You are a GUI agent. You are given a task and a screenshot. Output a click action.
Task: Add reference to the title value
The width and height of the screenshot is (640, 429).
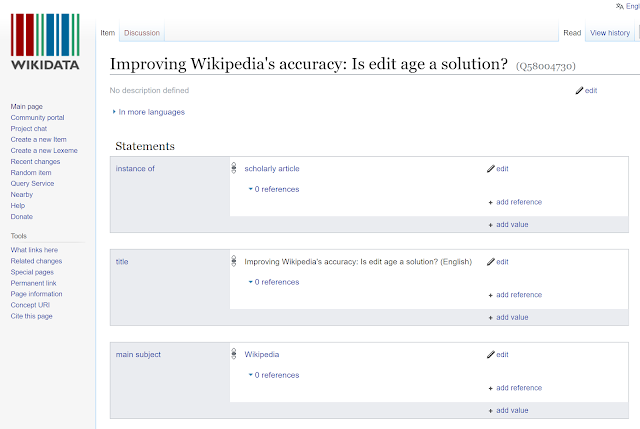pos(515,295)
